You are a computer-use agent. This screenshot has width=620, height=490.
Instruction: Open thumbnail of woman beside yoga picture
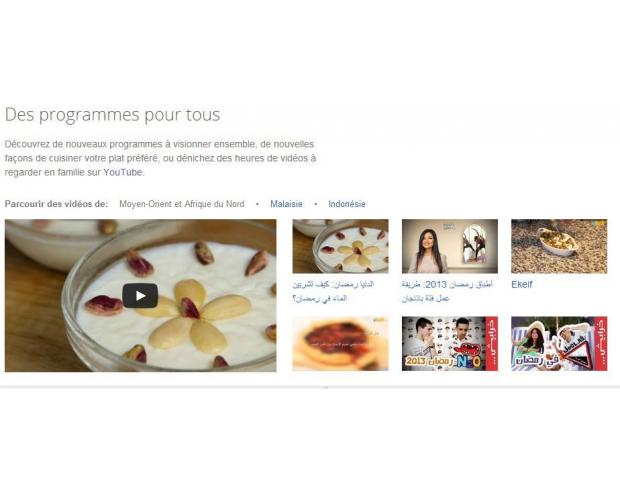[x=450, y=246]
